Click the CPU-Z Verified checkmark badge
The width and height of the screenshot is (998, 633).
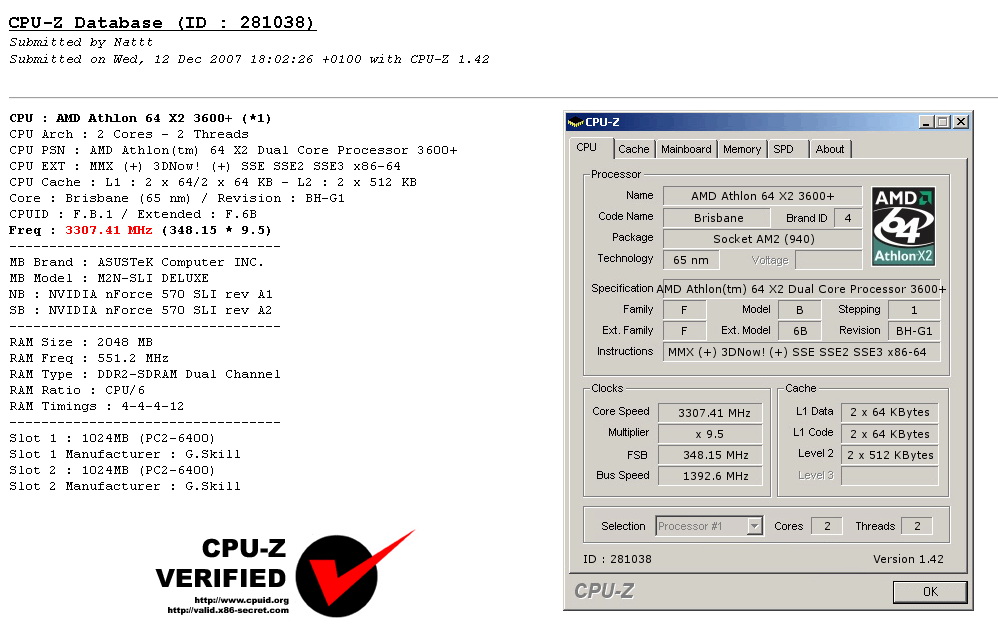click(355, 574)
